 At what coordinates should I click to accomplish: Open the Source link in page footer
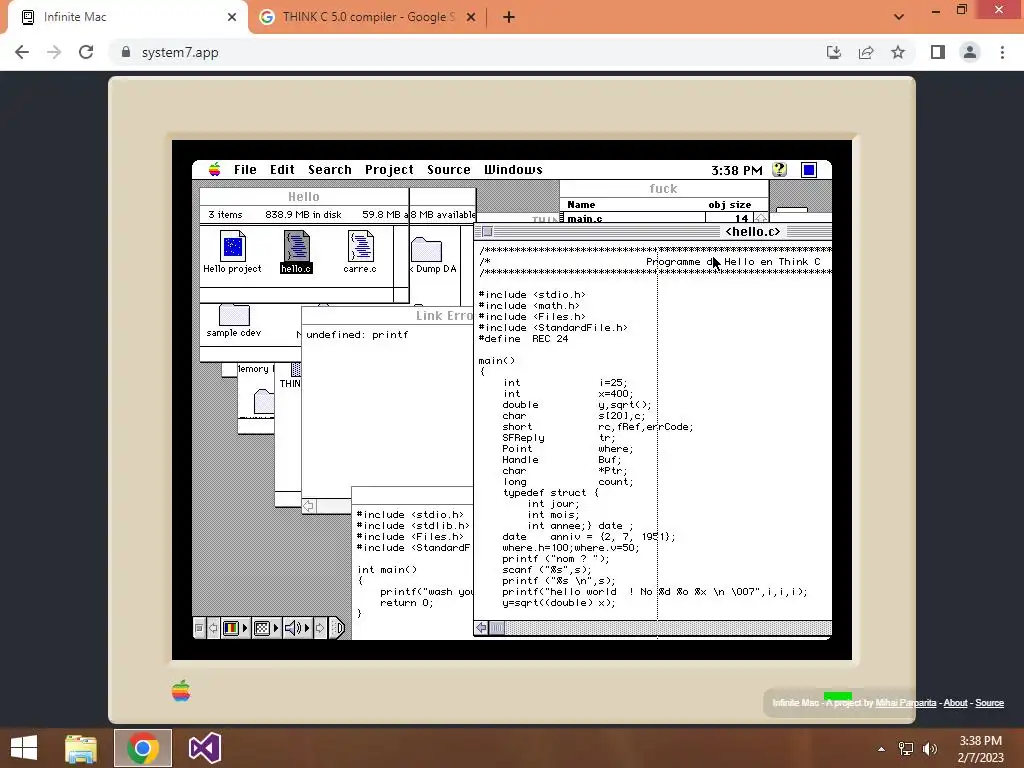click(989, 703)
